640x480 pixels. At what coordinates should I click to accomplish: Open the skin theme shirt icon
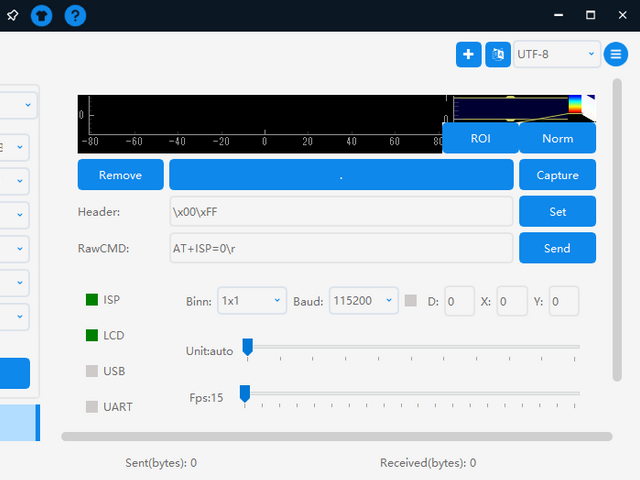[41, 16]
